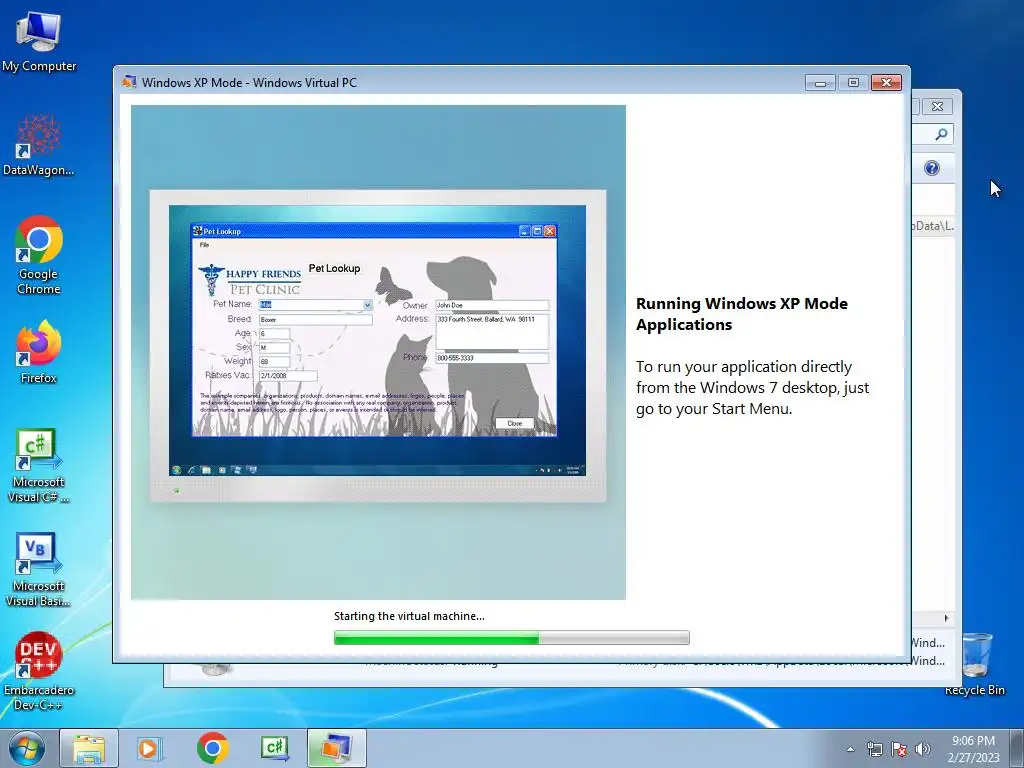Open Visual C# taskbar icon
This screenshot has height=768, width=1024.
point(274,748)
